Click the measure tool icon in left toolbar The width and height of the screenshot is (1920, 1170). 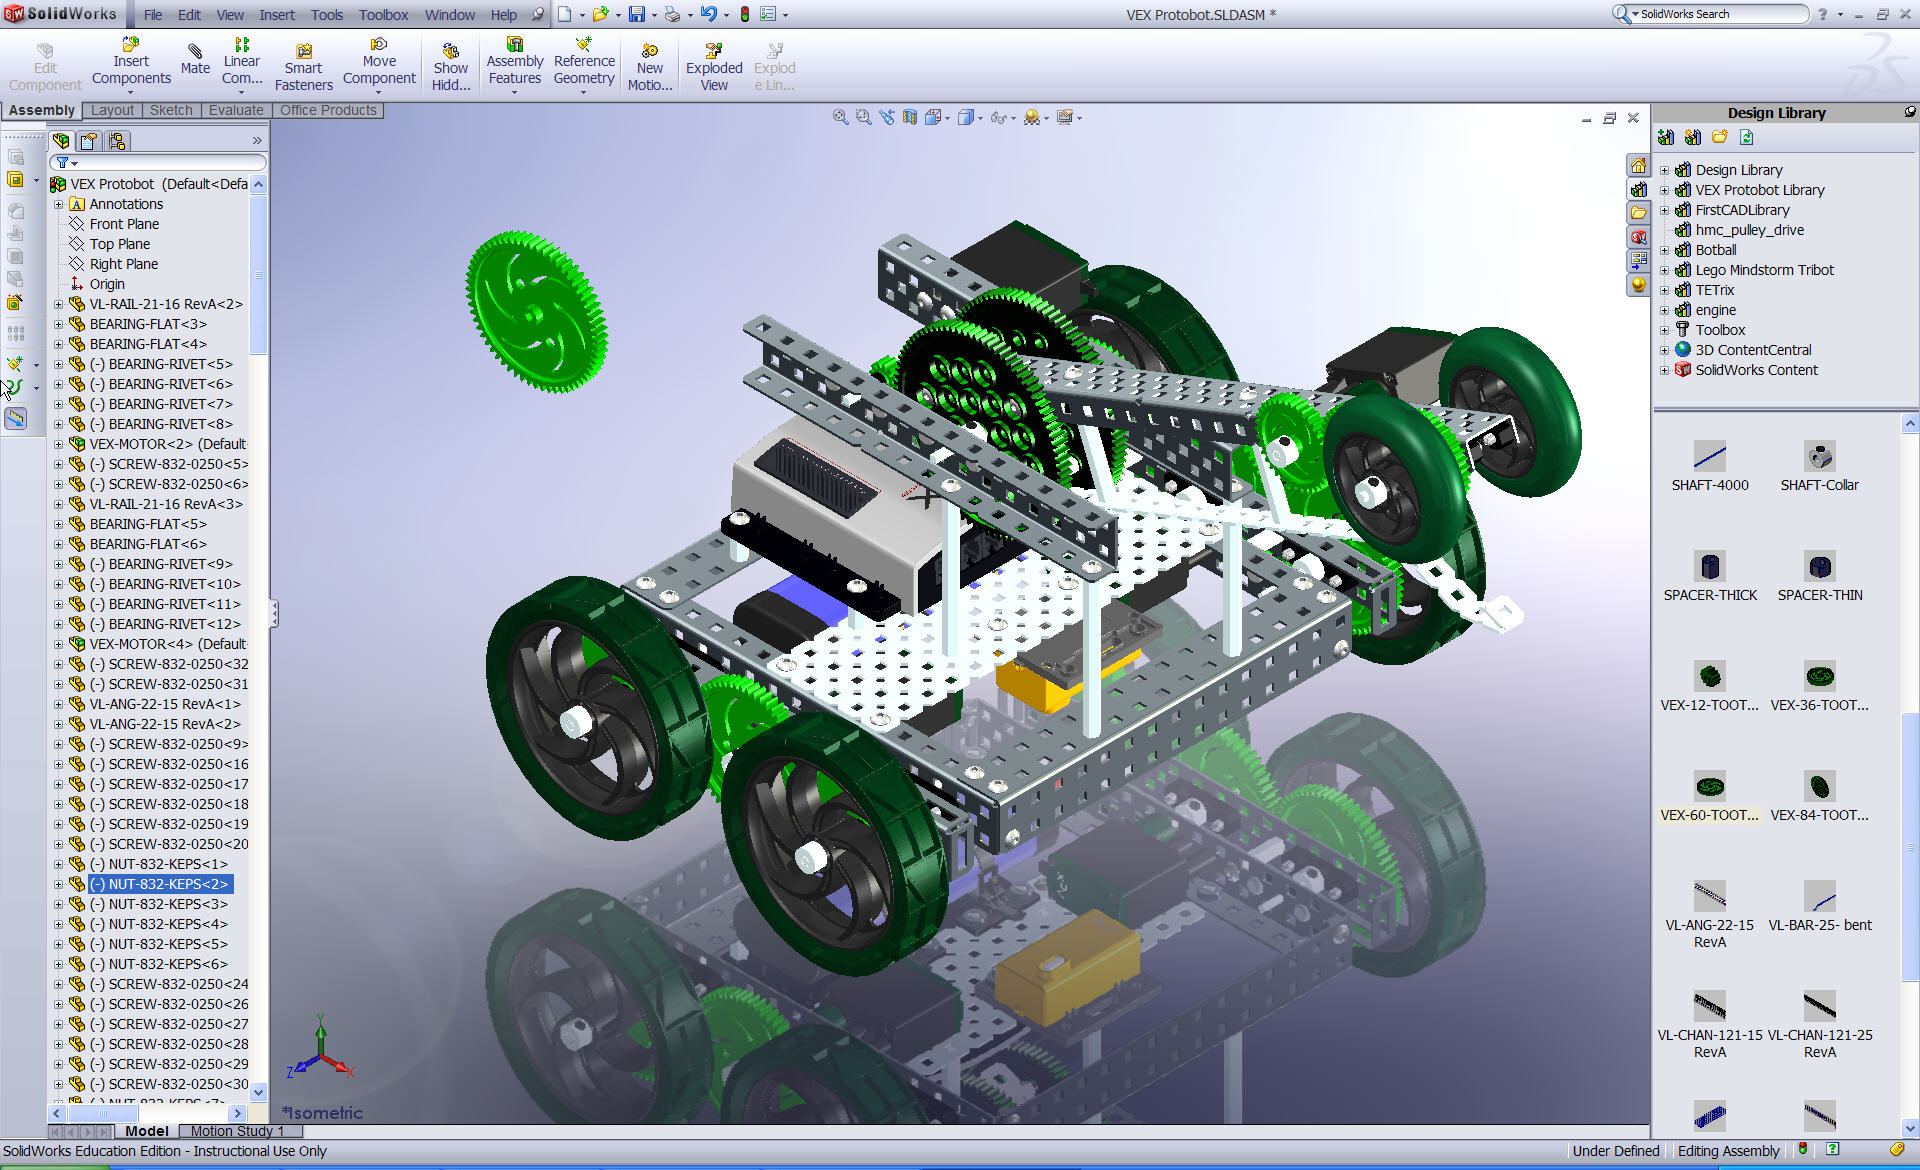point(16,418)
